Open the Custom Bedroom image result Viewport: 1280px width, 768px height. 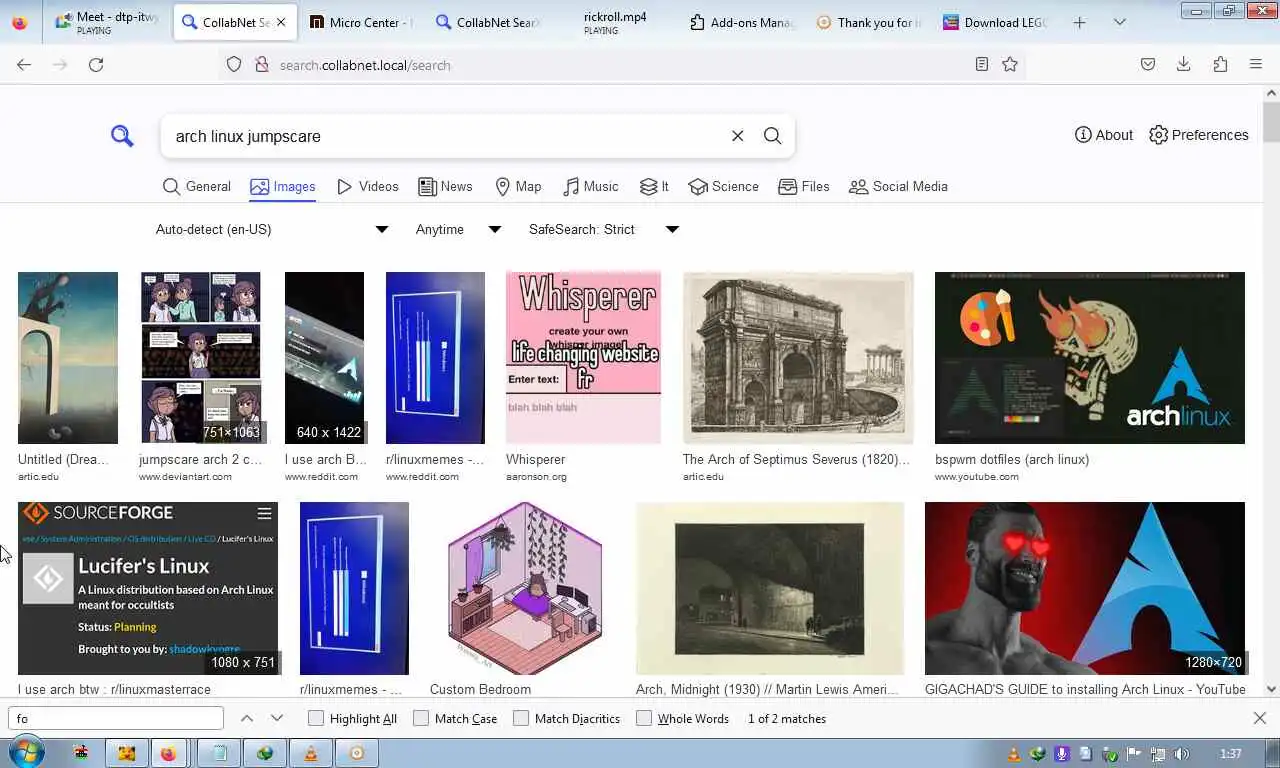click(x=525, y=588)
